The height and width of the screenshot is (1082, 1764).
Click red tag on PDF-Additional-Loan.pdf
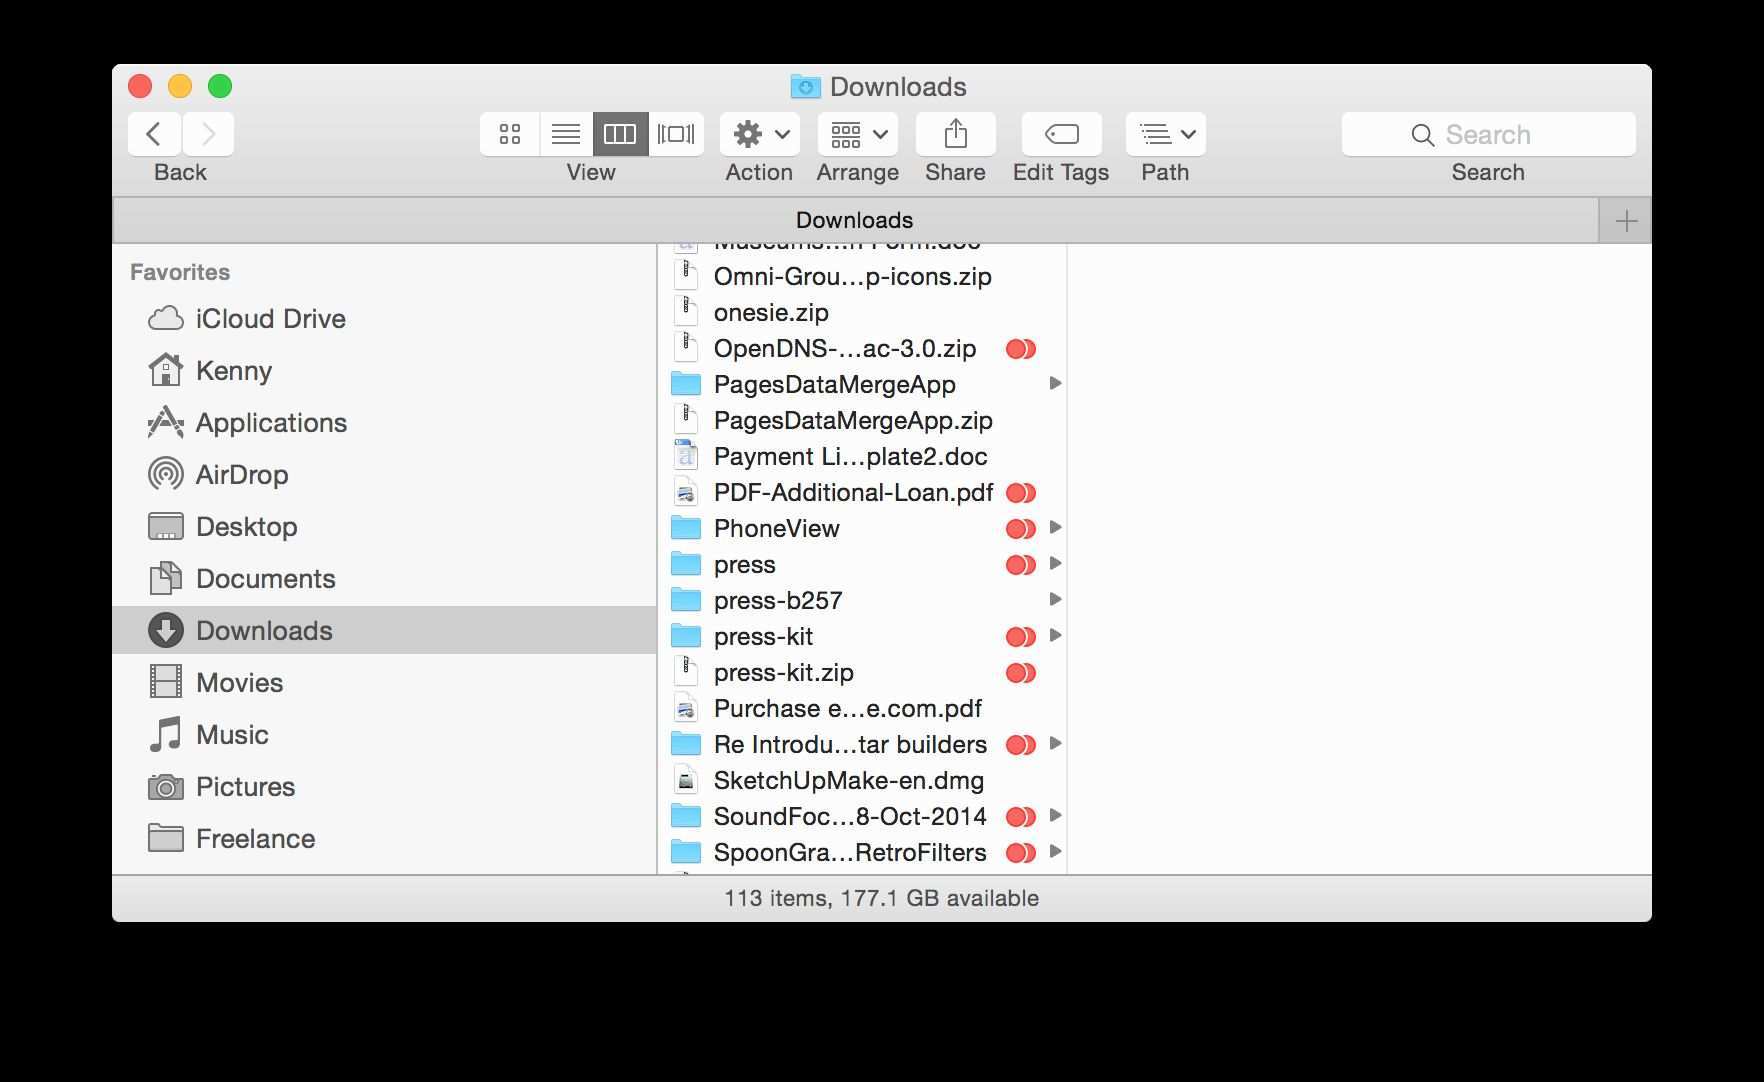tap(1020, 493)
